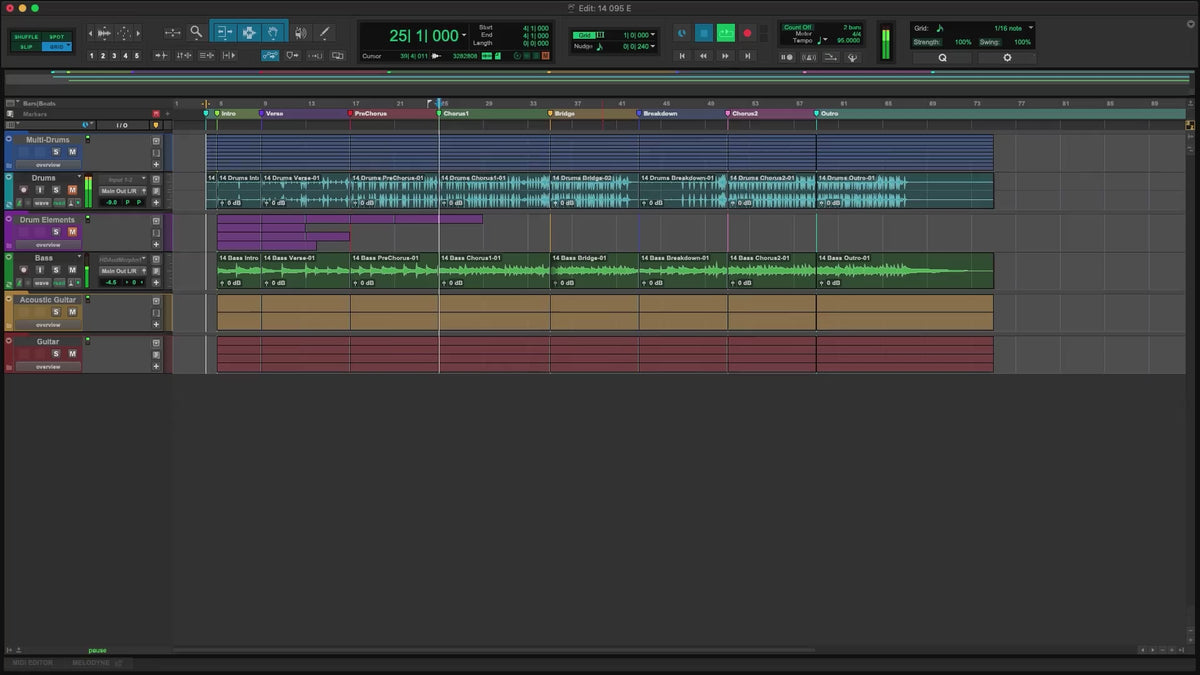Image resolution: width=1200 pixels, height=675 pixels.
Task: Click the Bass track Main Out L/R output
Action: pyautogui.click(x=119, y=271)
